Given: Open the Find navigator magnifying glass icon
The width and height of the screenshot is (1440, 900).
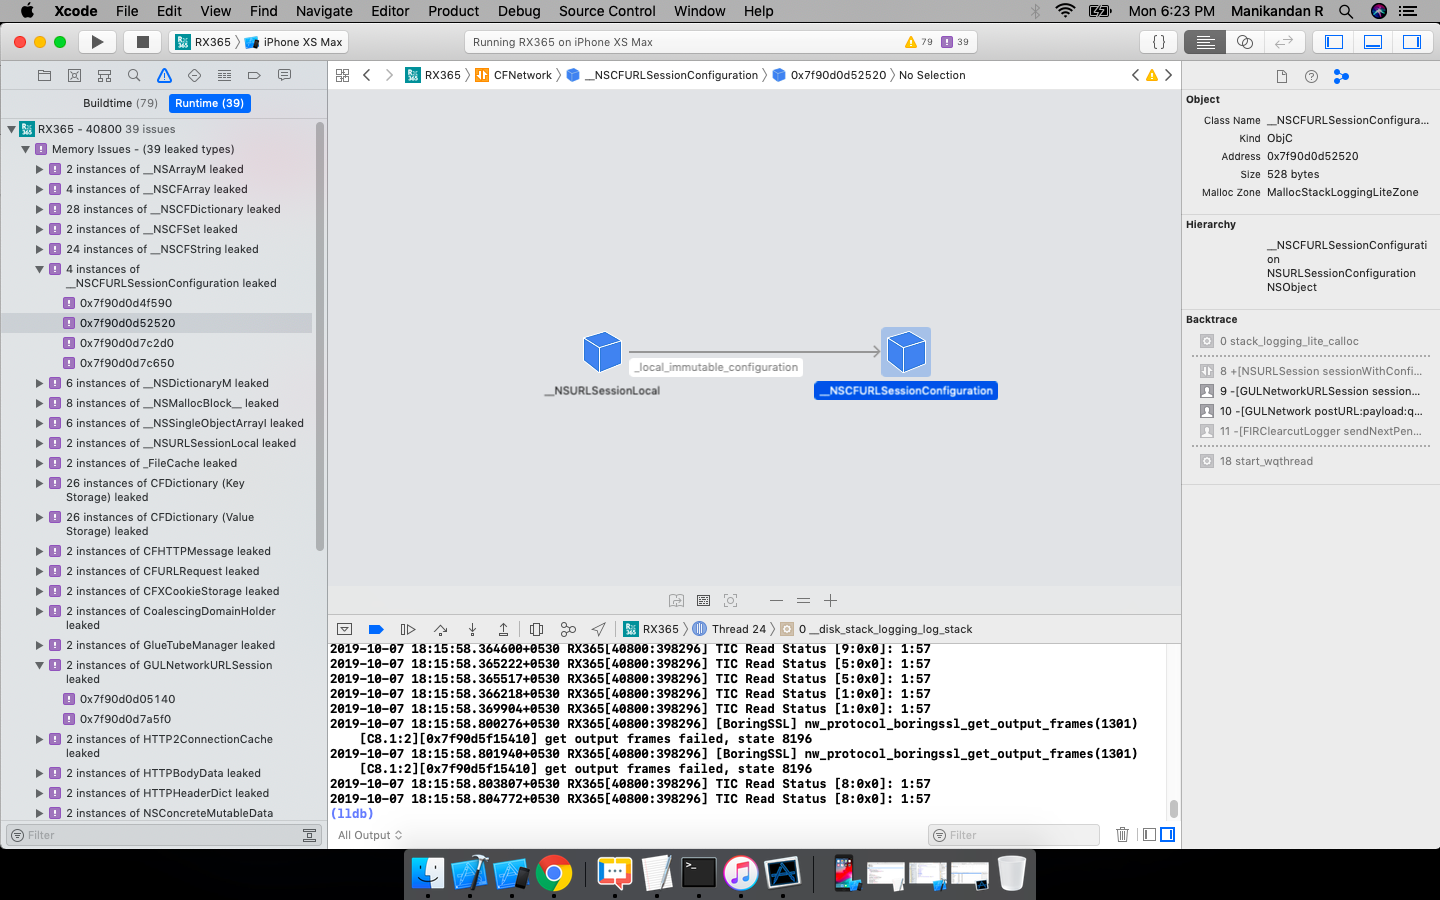Looking at the screenshot, I should pyautogui.click(x=134, y=75).
